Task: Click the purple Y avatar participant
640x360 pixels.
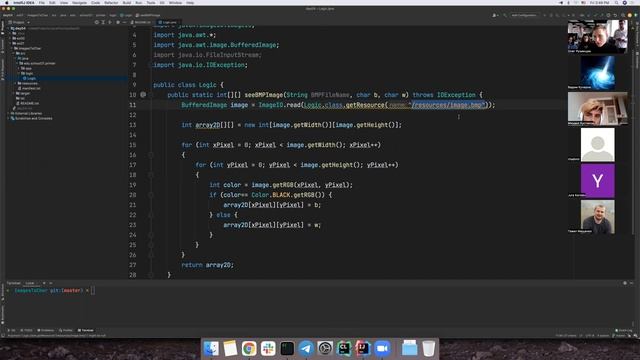Action: (x=598, y=181)
